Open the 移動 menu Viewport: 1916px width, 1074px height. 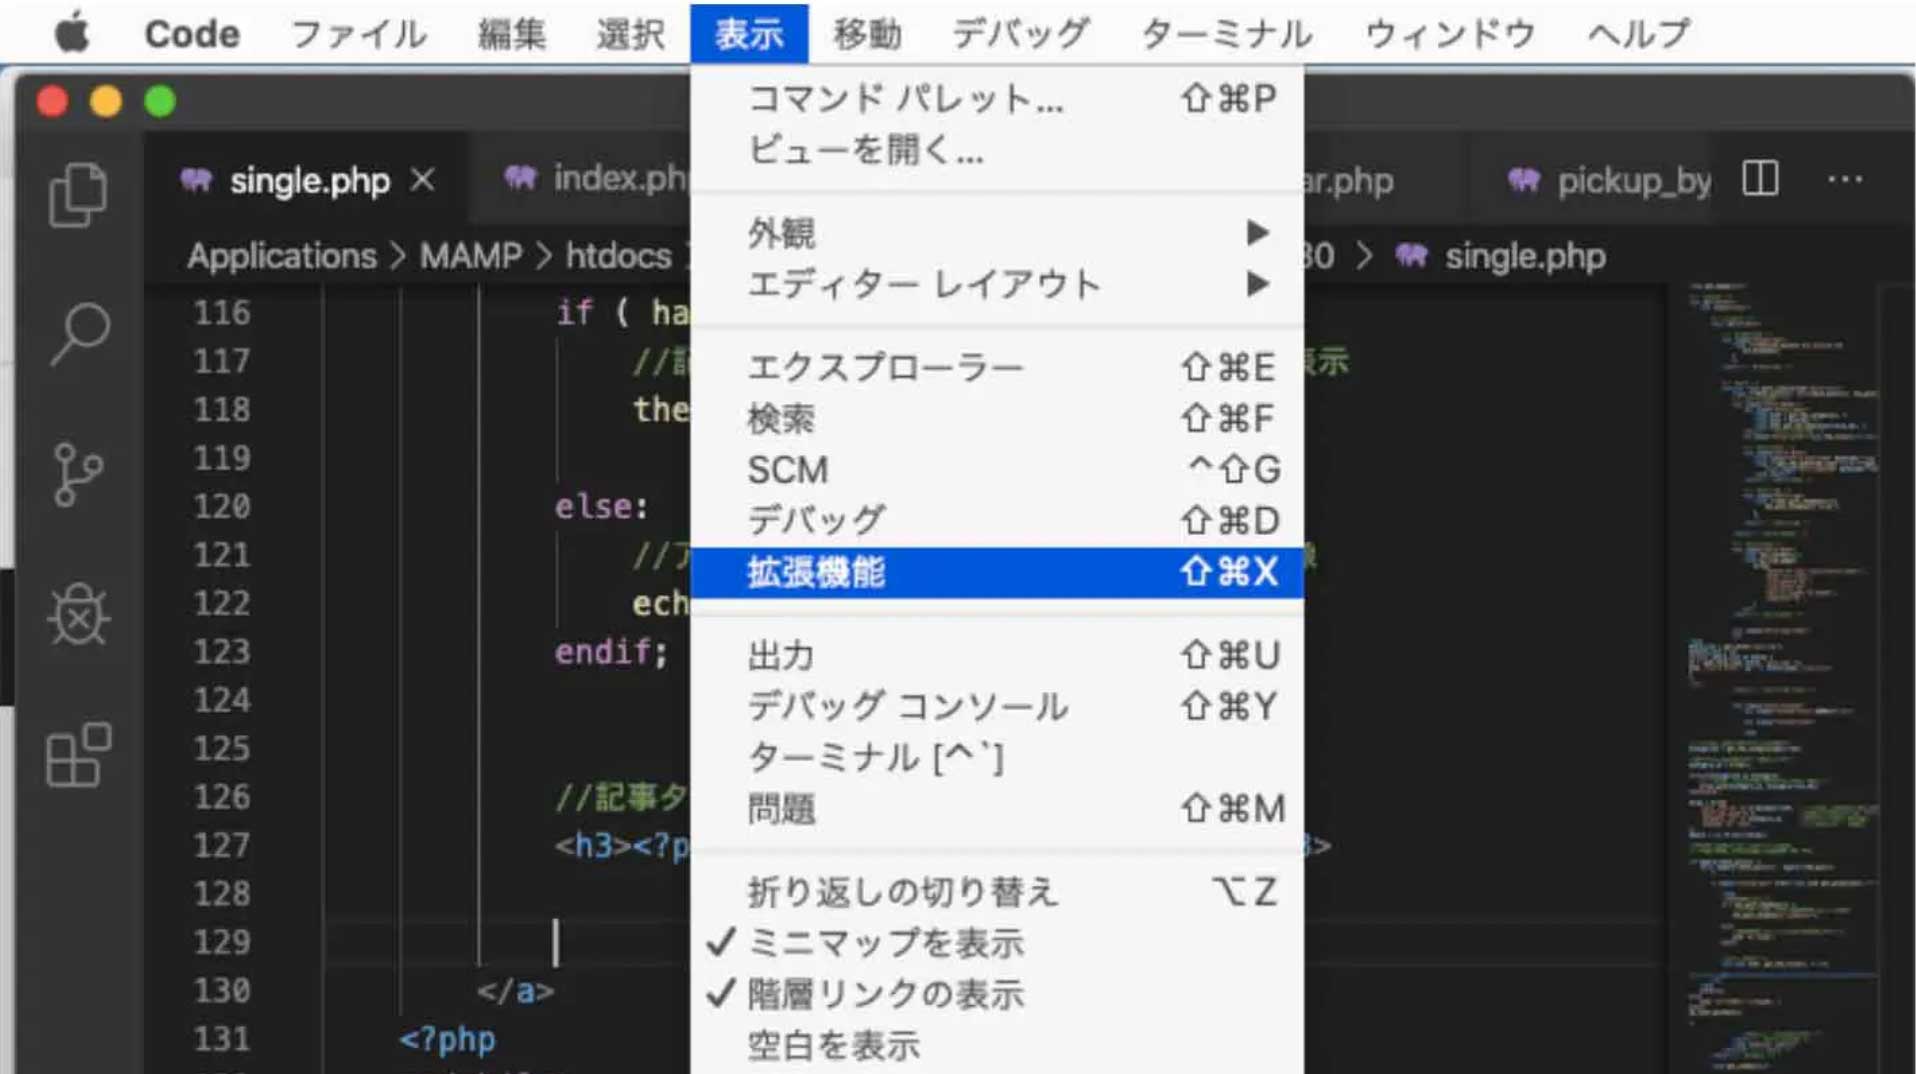click(x=867, y=34)
